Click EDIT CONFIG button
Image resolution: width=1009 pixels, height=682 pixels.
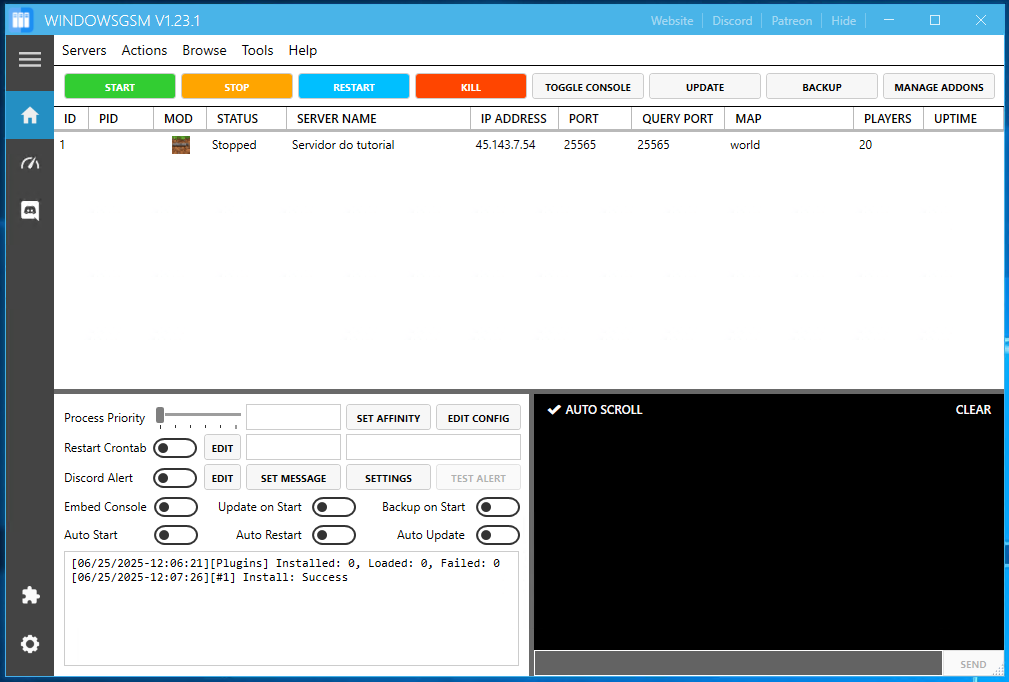point(478,418)
